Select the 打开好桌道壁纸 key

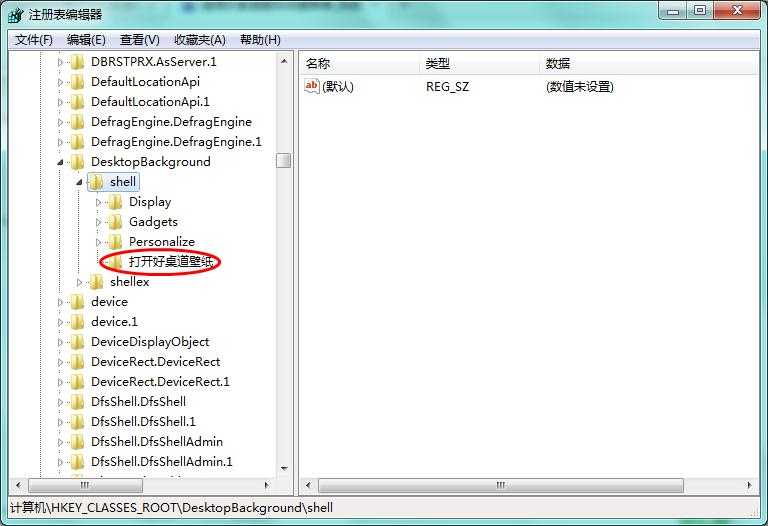(171, 262)
